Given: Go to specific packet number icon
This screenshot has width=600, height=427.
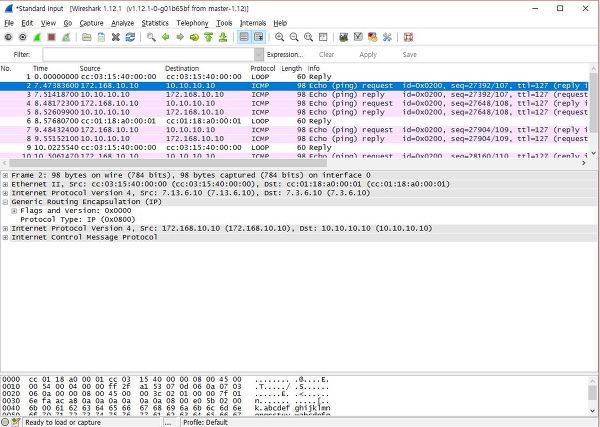Looking at the screenshot, I should 194,37.
